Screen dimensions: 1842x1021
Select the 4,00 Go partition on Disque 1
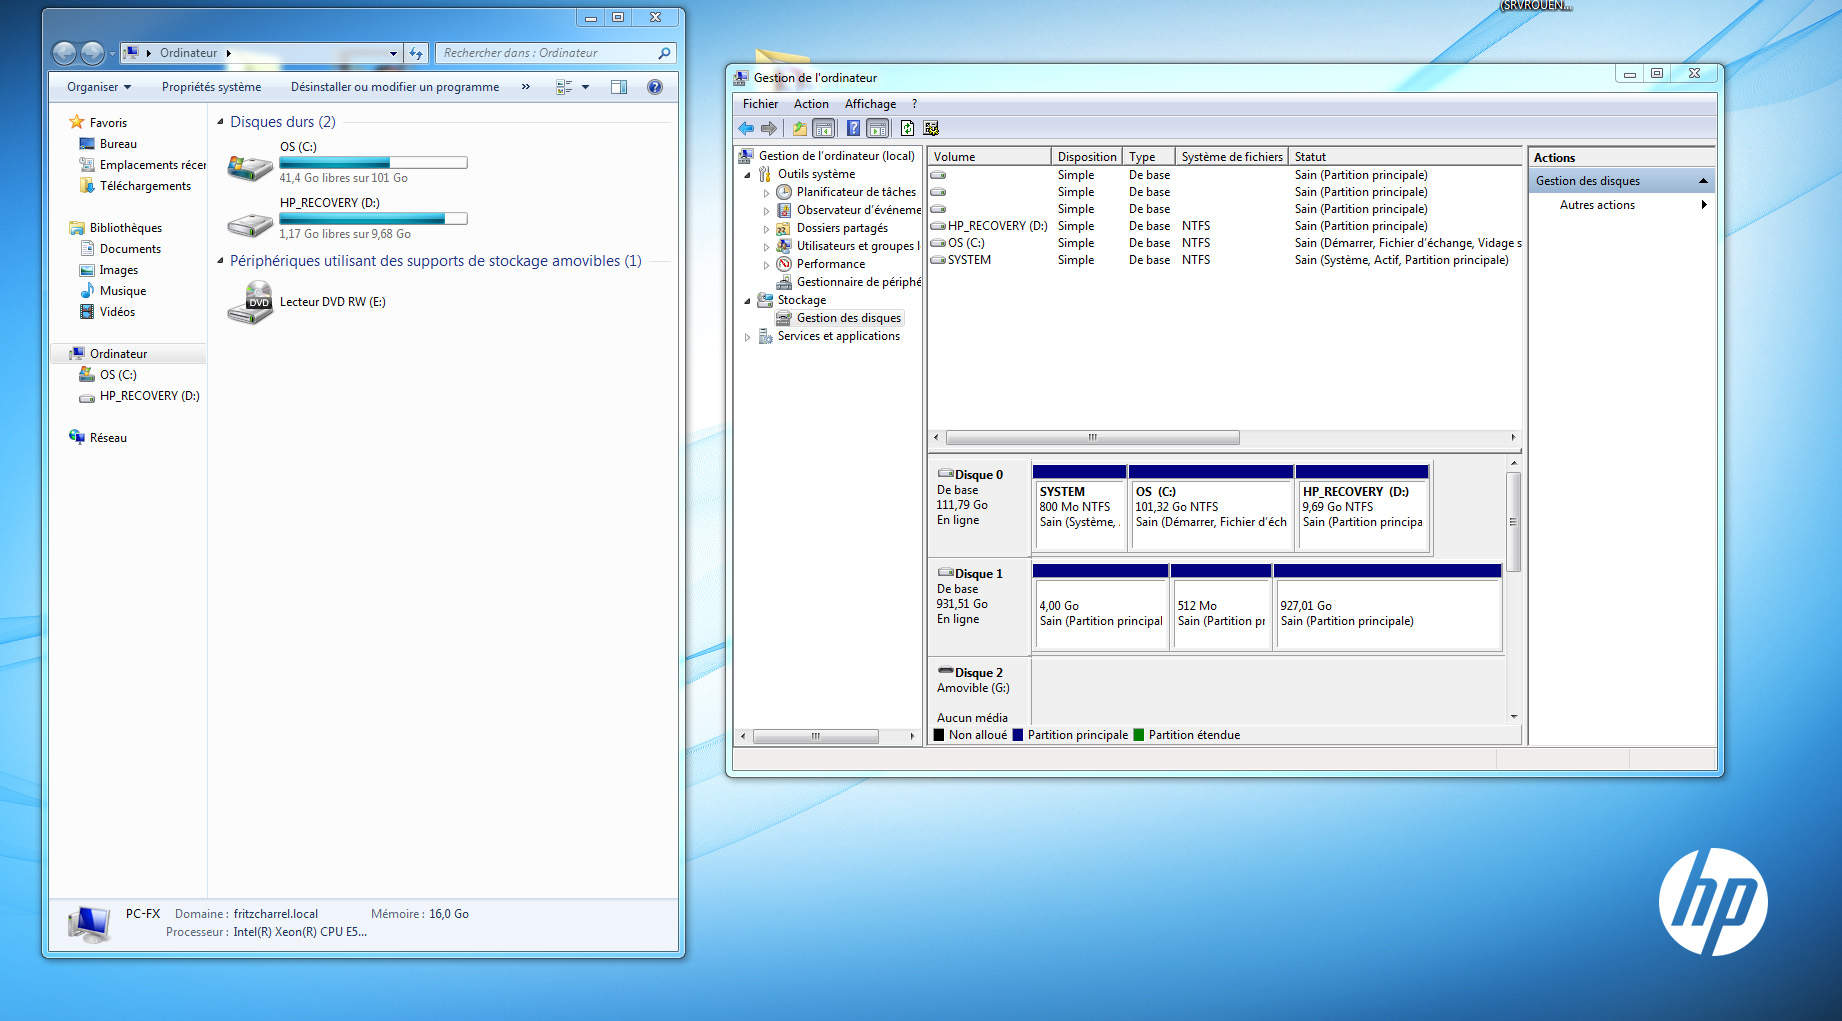(x=1100, y=607)
